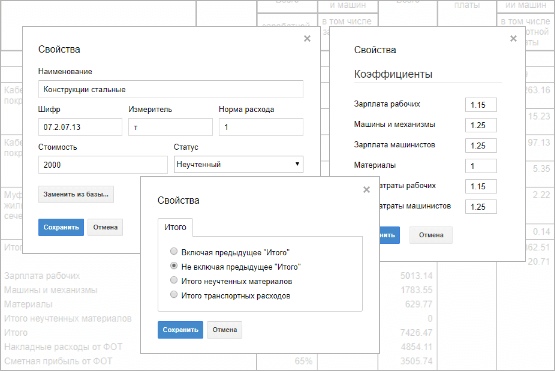Edit the Норма расхода field
Image resolution: width=555 pixels, height=371 pixels.
pos(261,127)
